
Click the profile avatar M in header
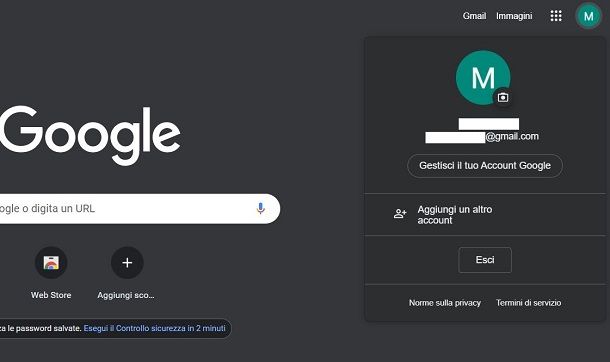[x=589, y=16]
